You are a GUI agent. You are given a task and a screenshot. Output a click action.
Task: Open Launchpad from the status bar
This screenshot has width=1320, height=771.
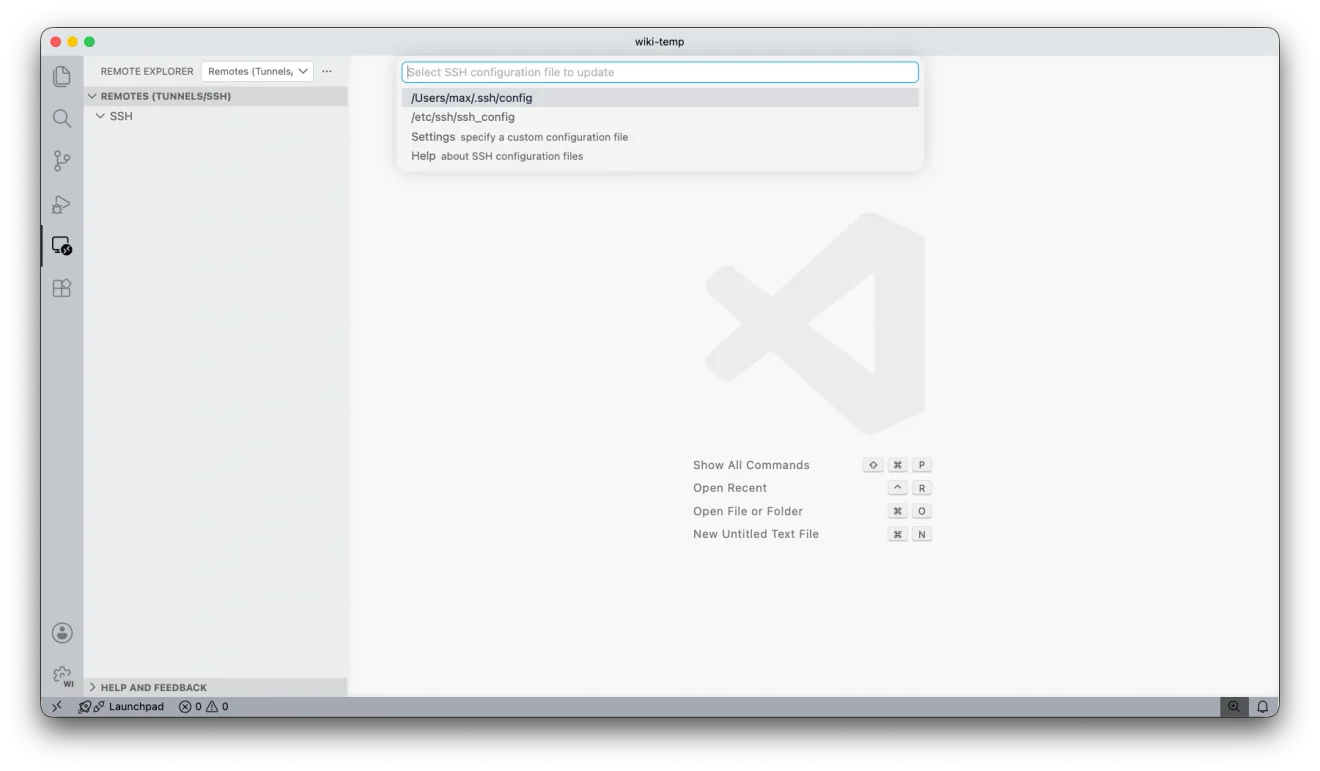[x=121, y=707]
